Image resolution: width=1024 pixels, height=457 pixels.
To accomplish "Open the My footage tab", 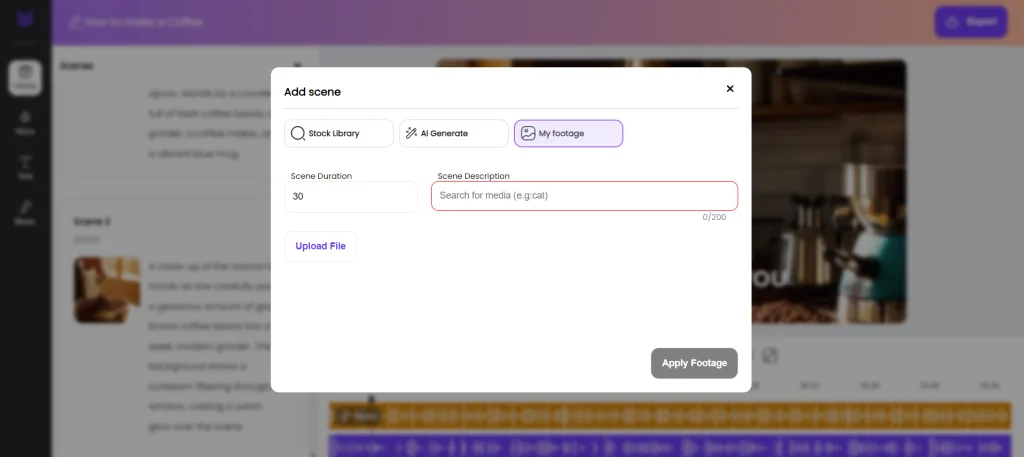I will tap(568, 133).
